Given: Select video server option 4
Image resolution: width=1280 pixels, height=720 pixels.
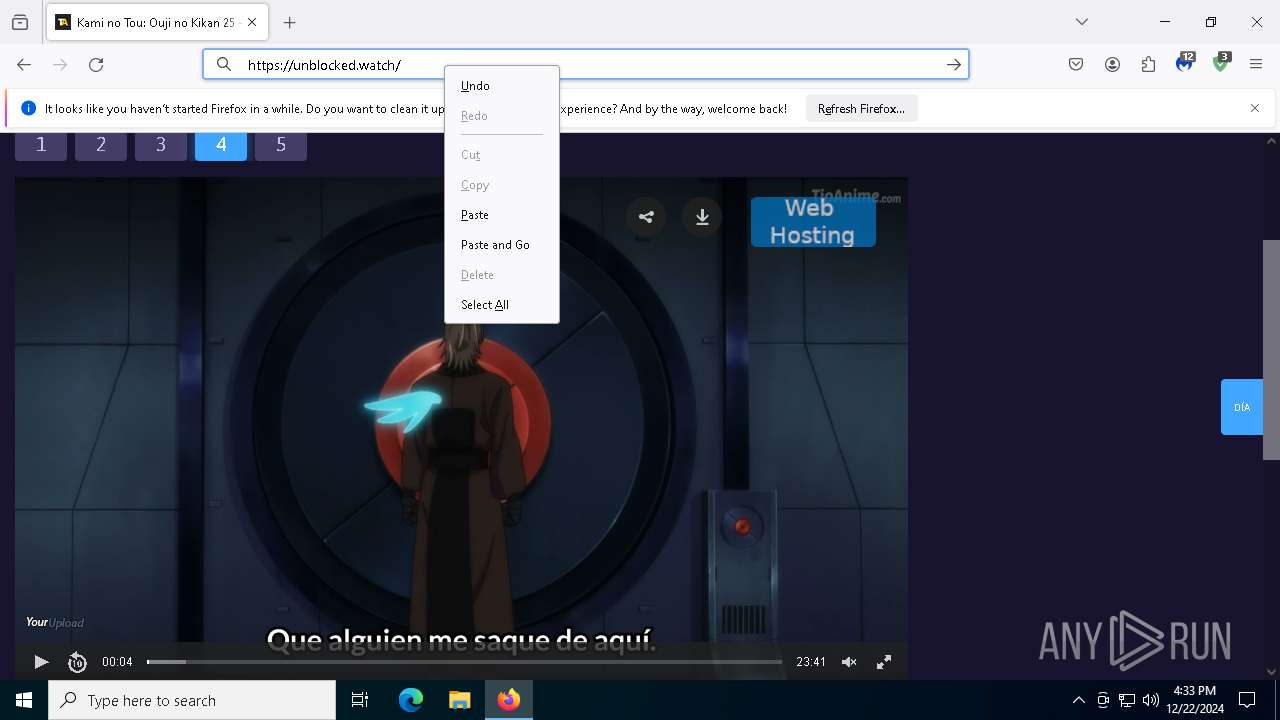Looking at the screenshot, I should click(221, 146).
